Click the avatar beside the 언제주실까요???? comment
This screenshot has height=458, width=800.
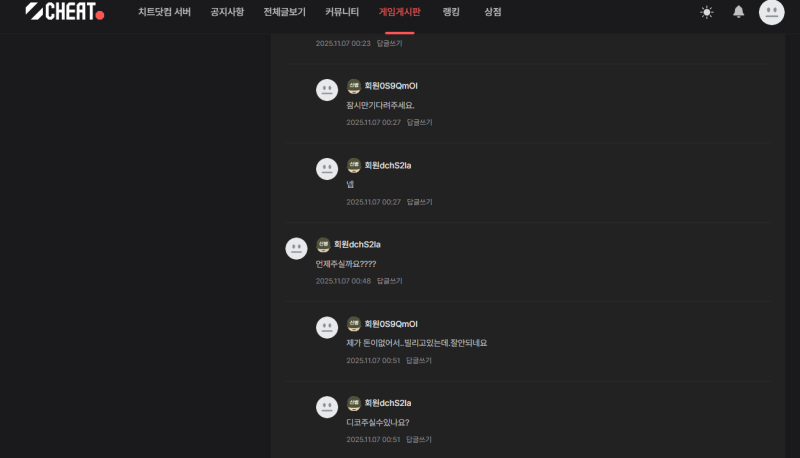click(x=296, y=248)
